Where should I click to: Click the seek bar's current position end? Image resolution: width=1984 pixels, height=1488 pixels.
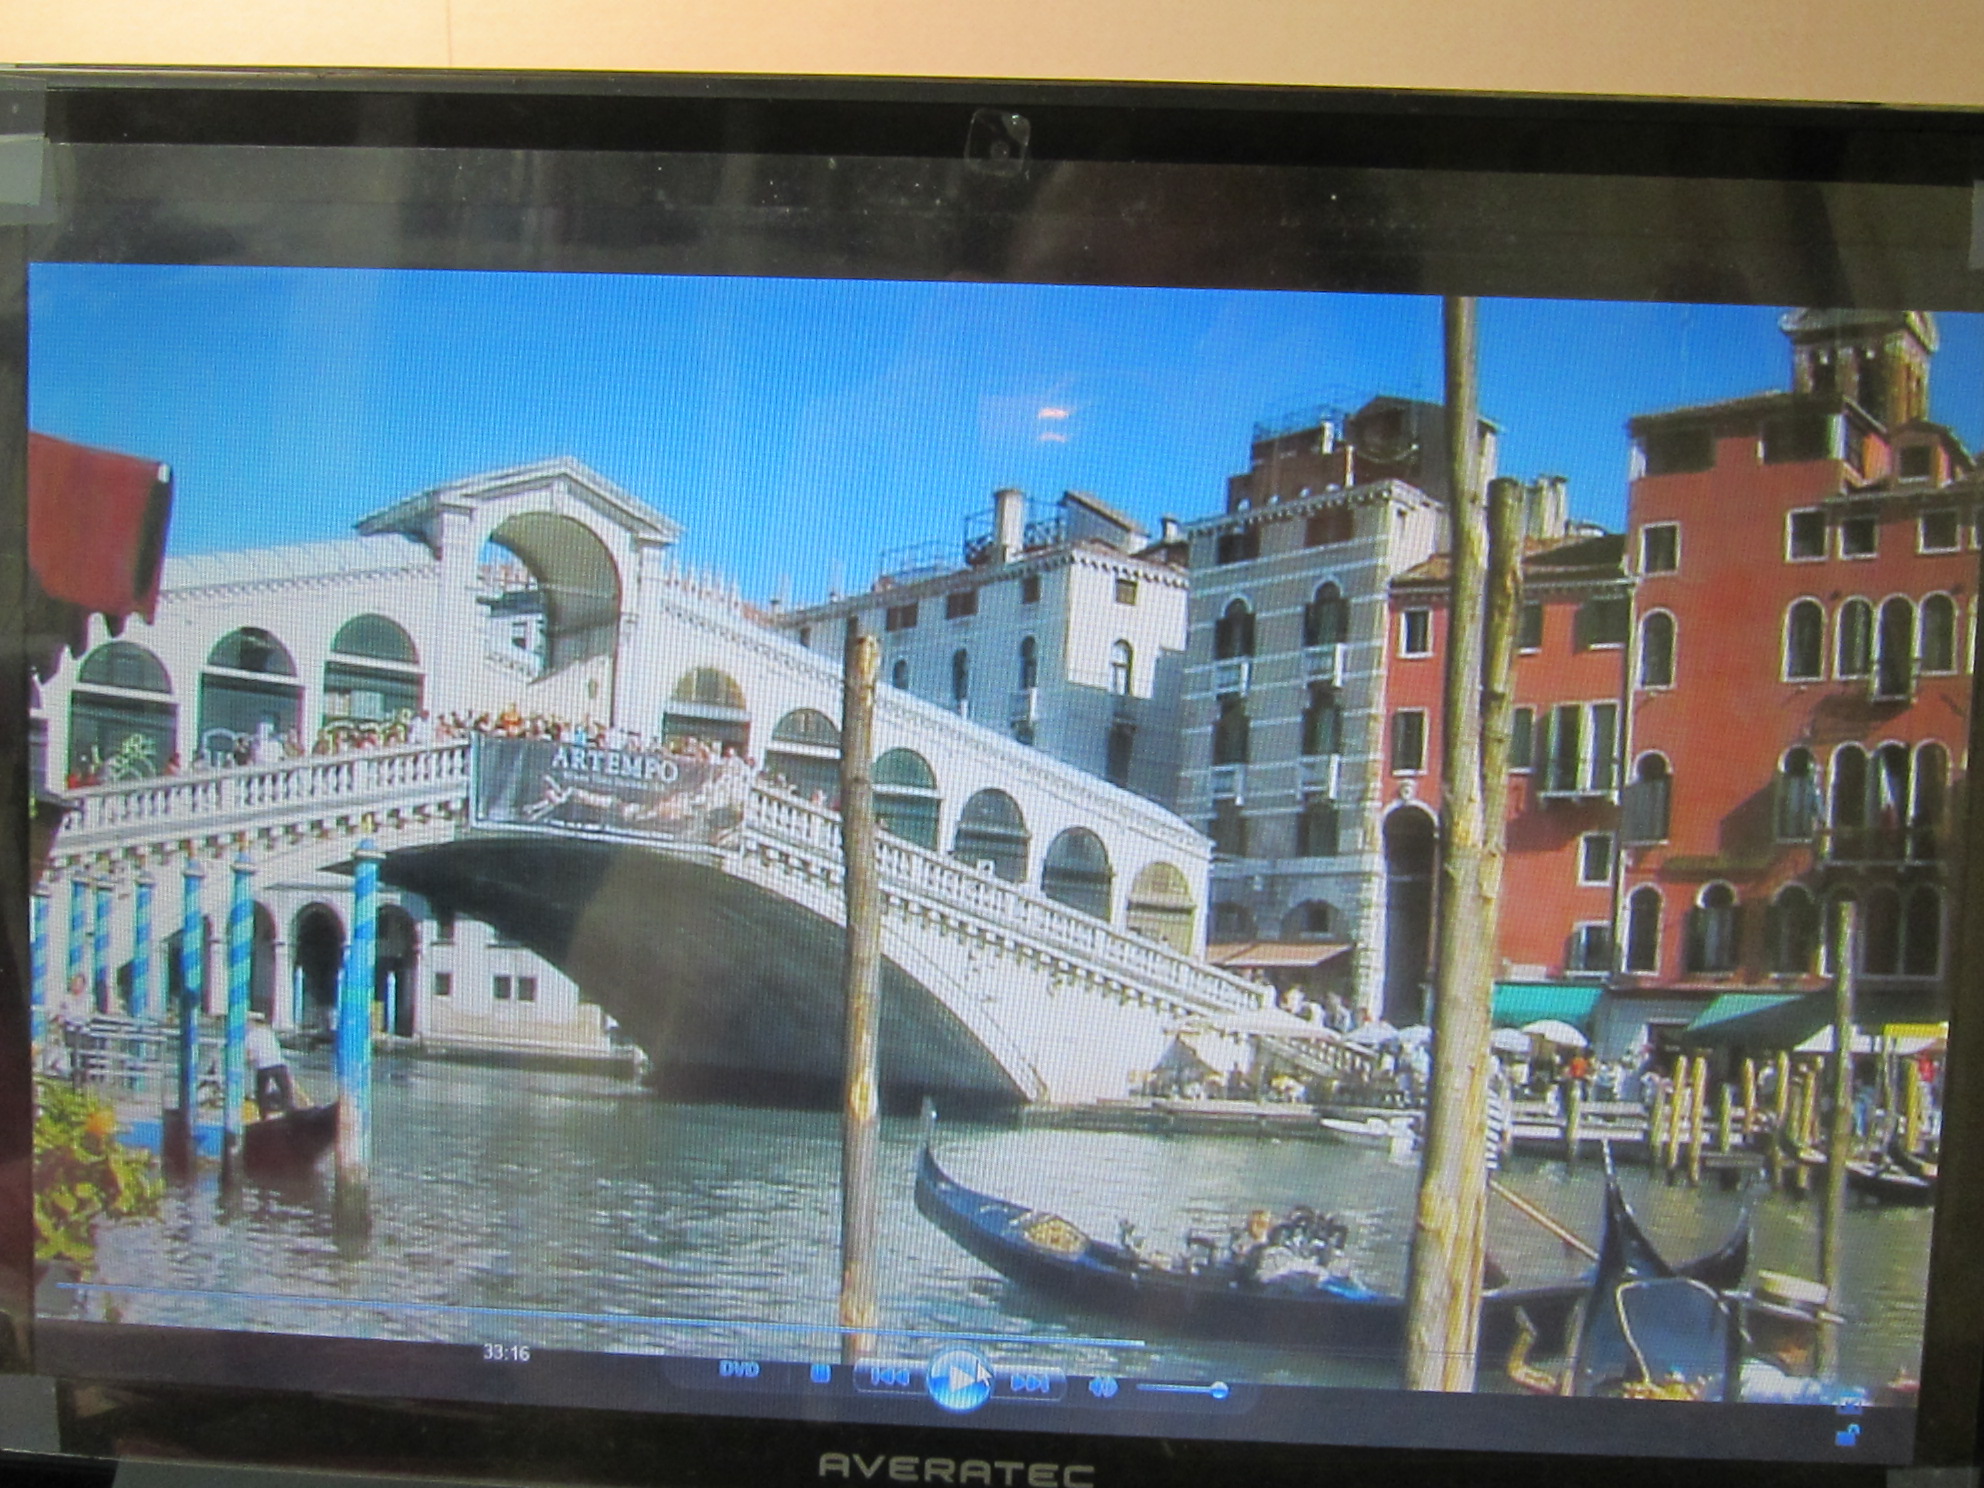(1140, 1344)
